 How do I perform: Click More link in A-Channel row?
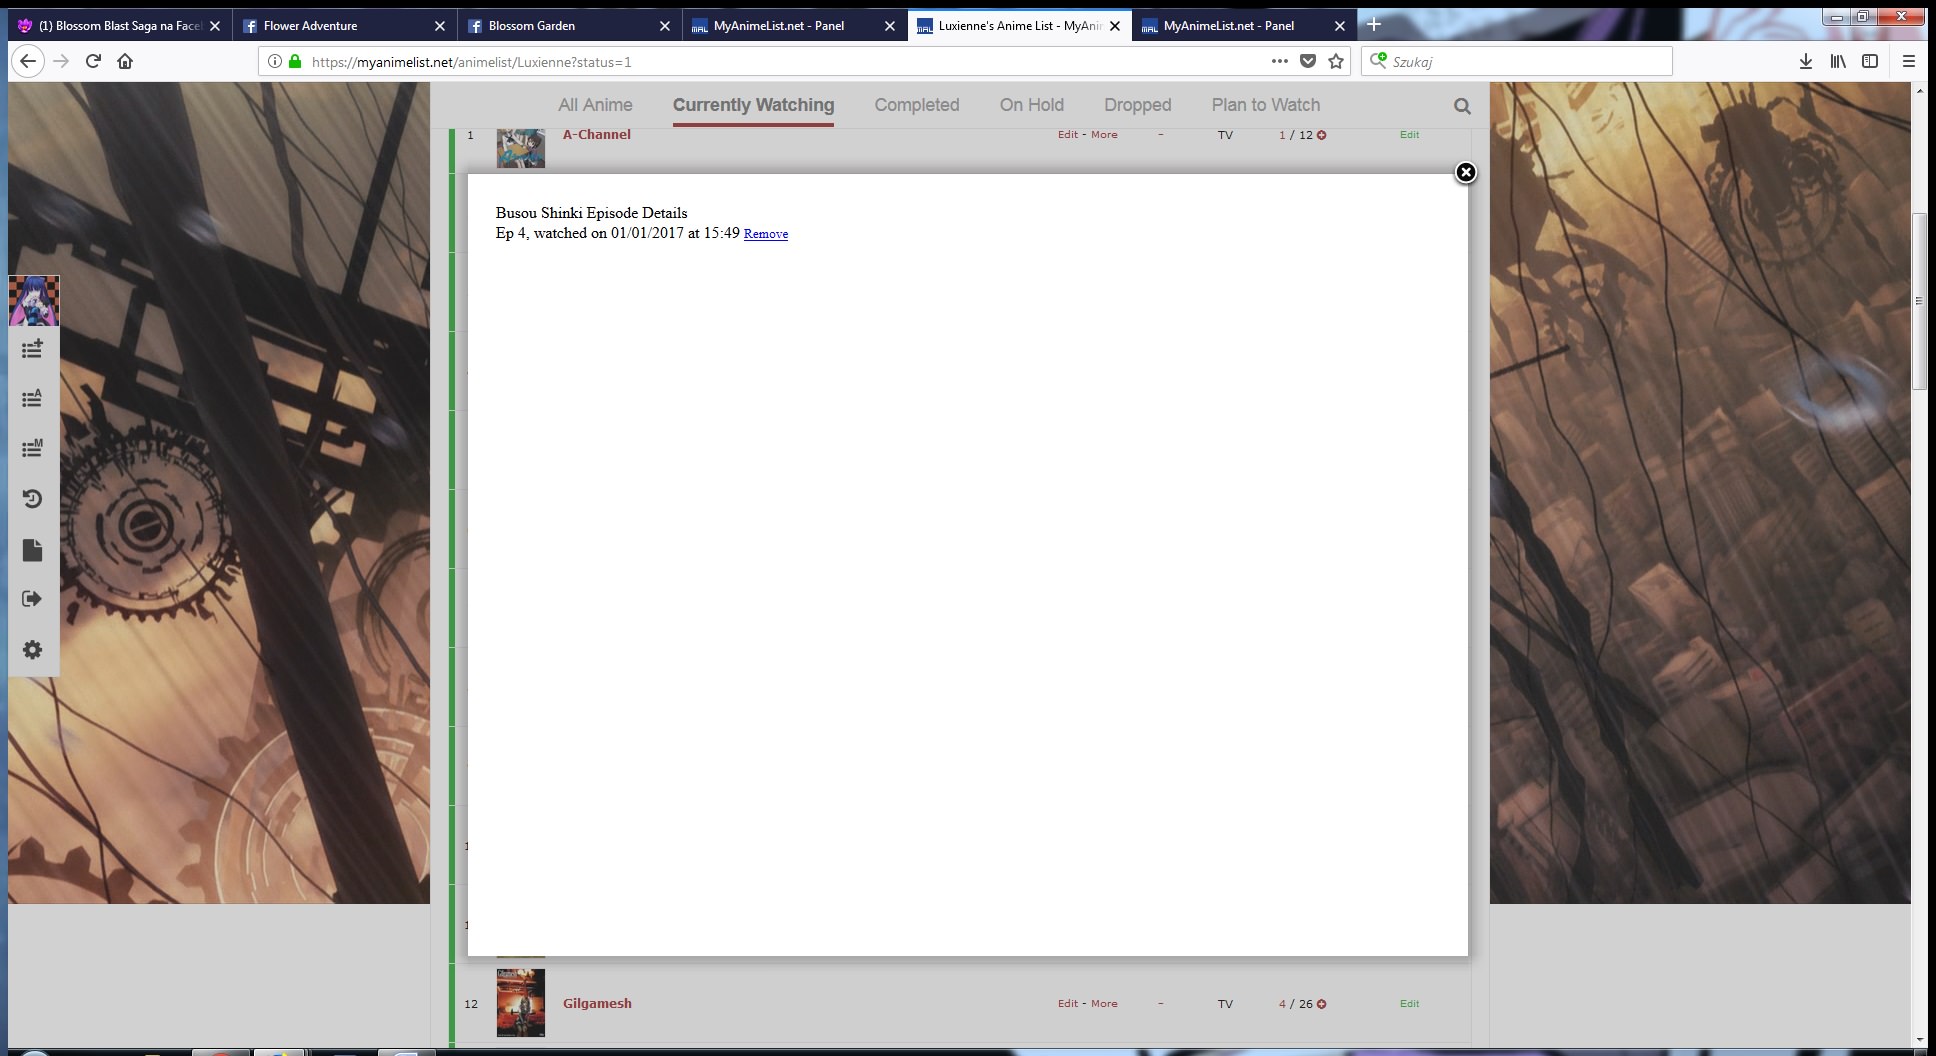pos(1104,135)
